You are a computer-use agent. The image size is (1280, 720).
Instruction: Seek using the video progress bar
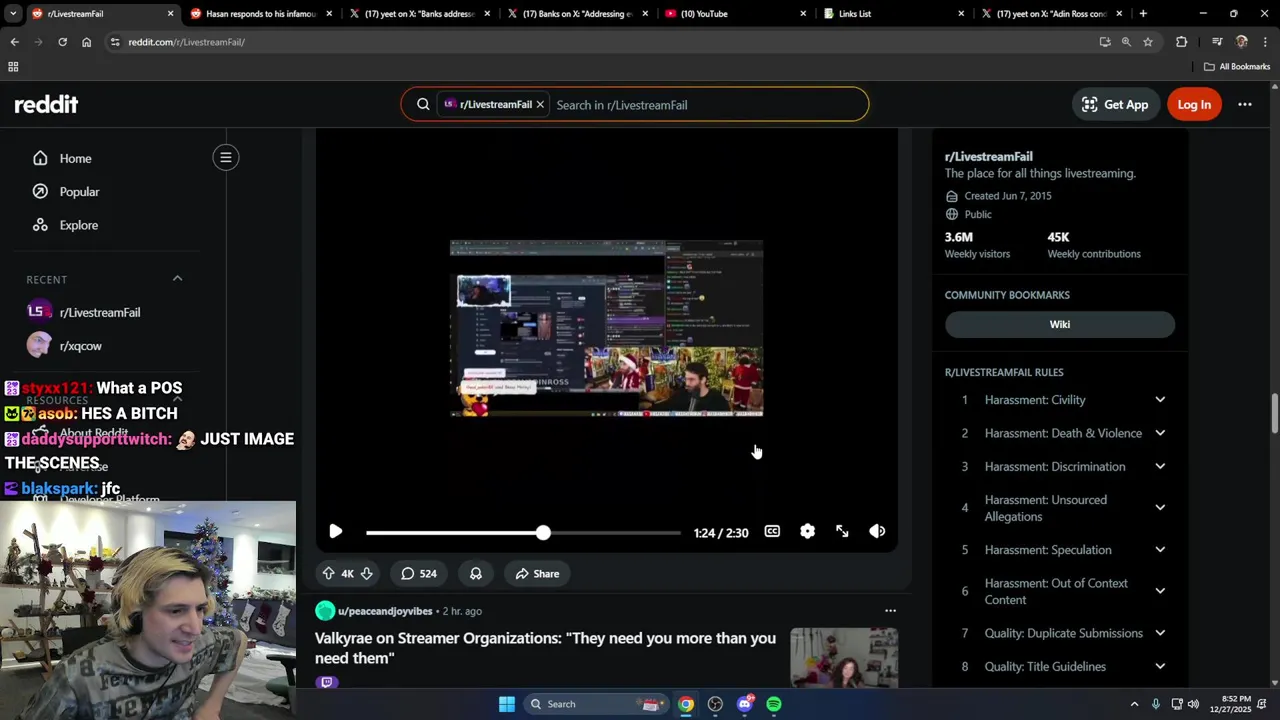click(523, 533)
